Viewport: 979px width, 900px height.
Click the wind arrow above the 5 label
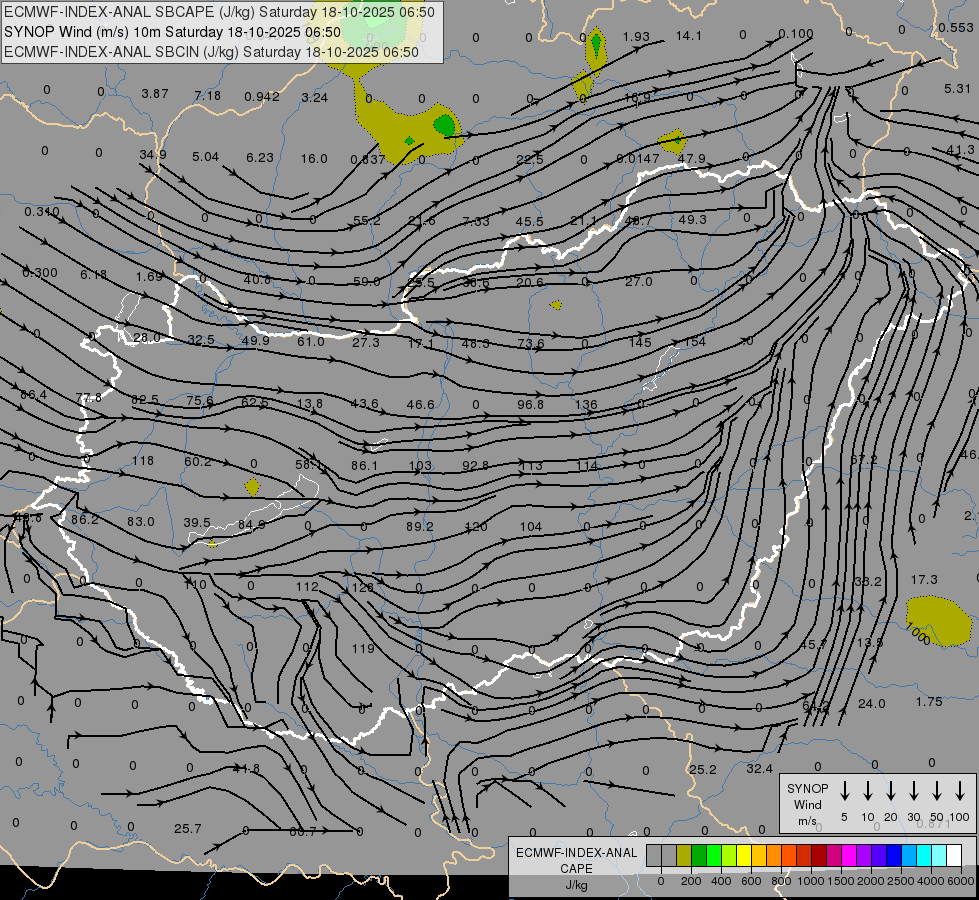(x=844, y=790)
